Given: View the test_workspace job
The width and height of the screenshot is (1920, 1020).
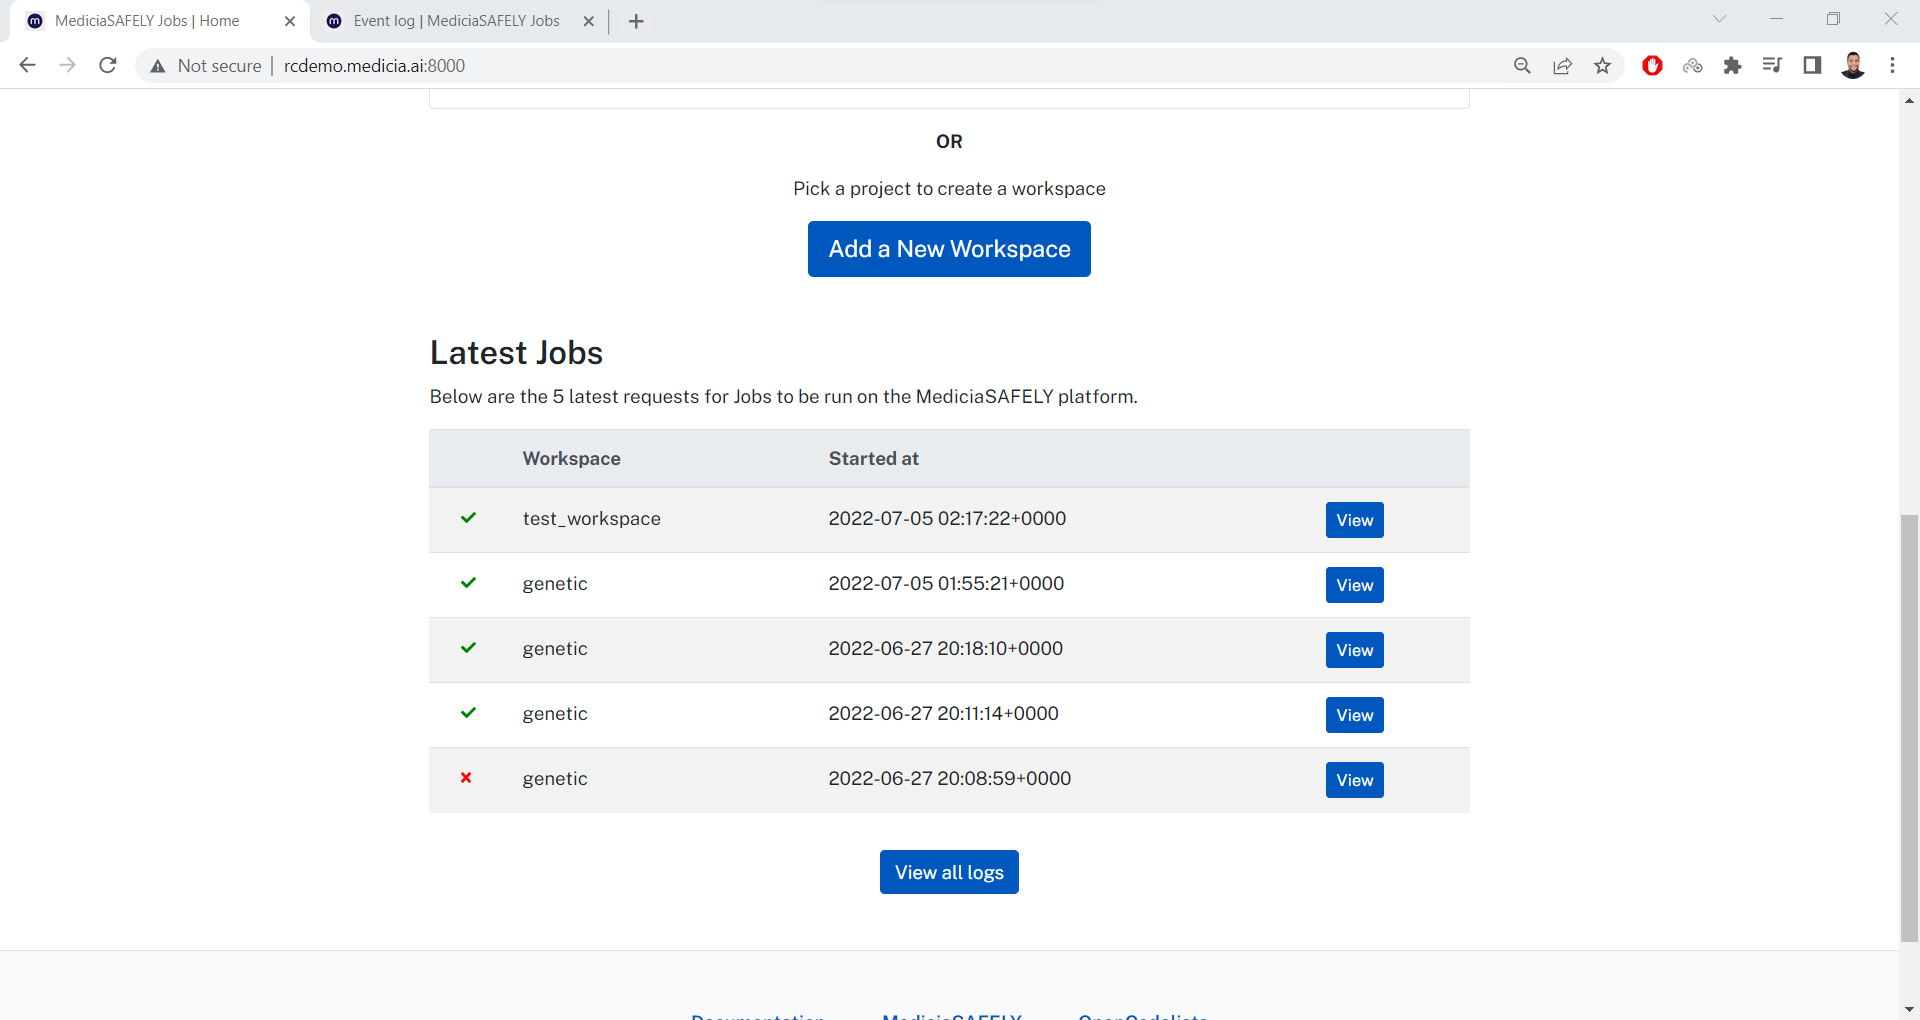Looking at the screenshot, I should [1354, 520].
